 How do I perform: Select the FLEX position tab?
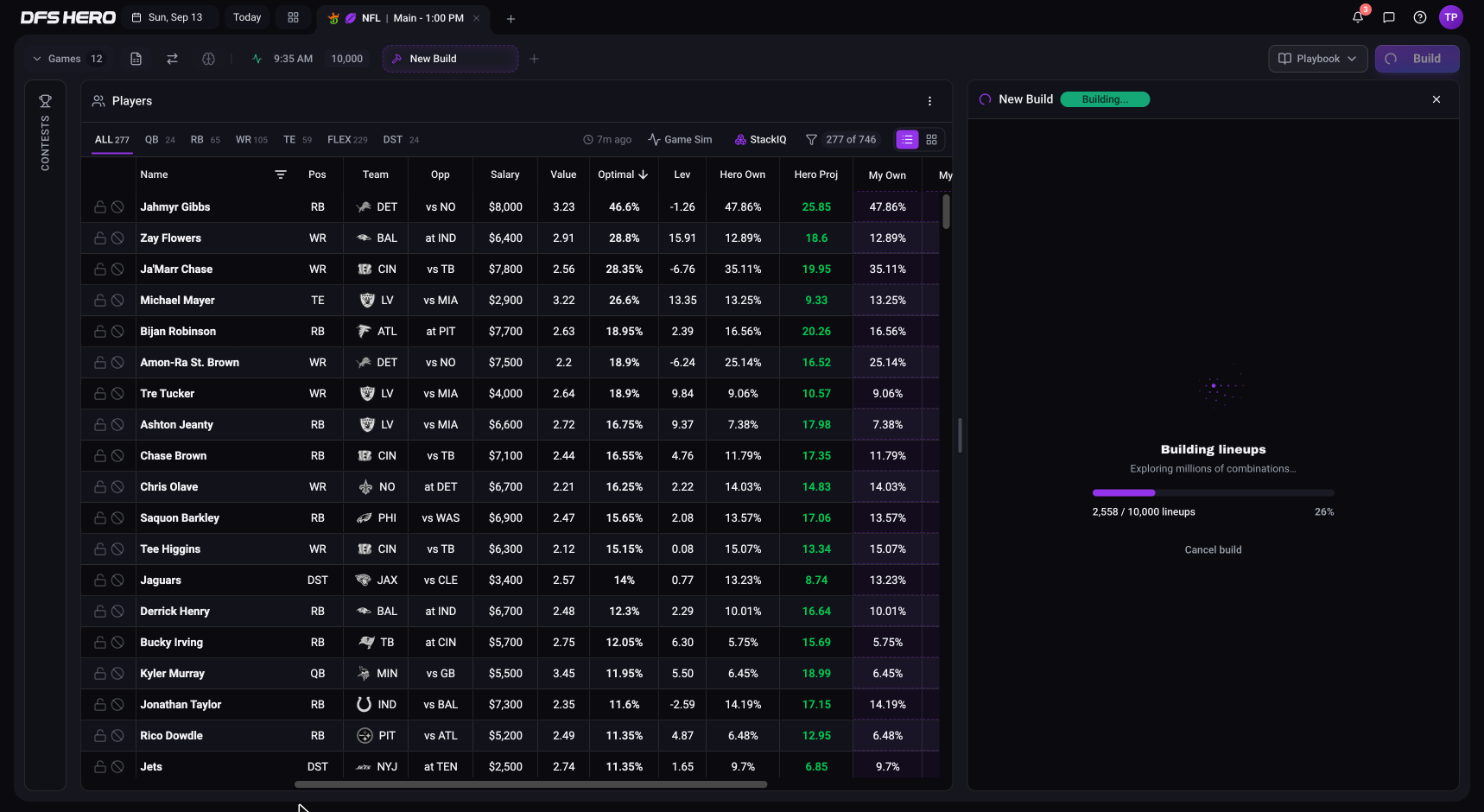click(347, 140)
